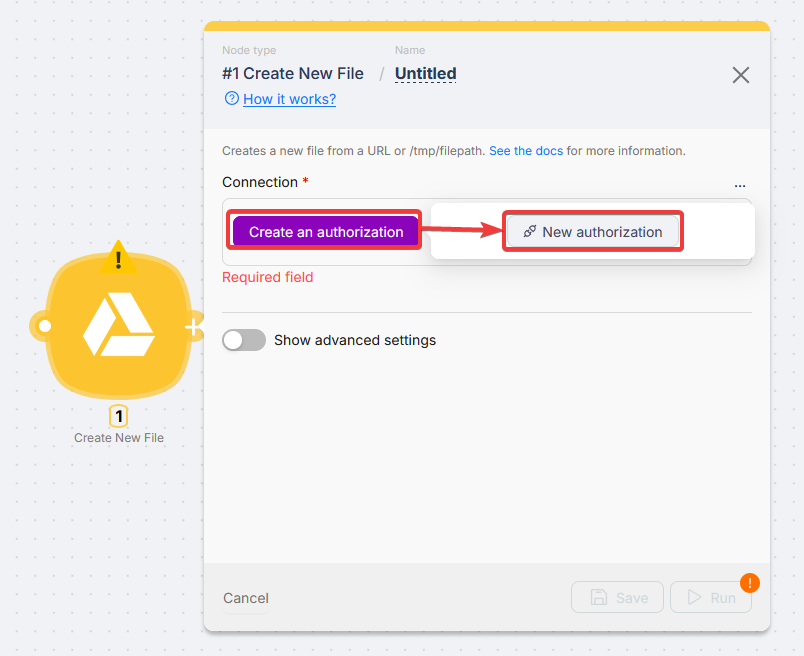Open the See the docs link

525,151
